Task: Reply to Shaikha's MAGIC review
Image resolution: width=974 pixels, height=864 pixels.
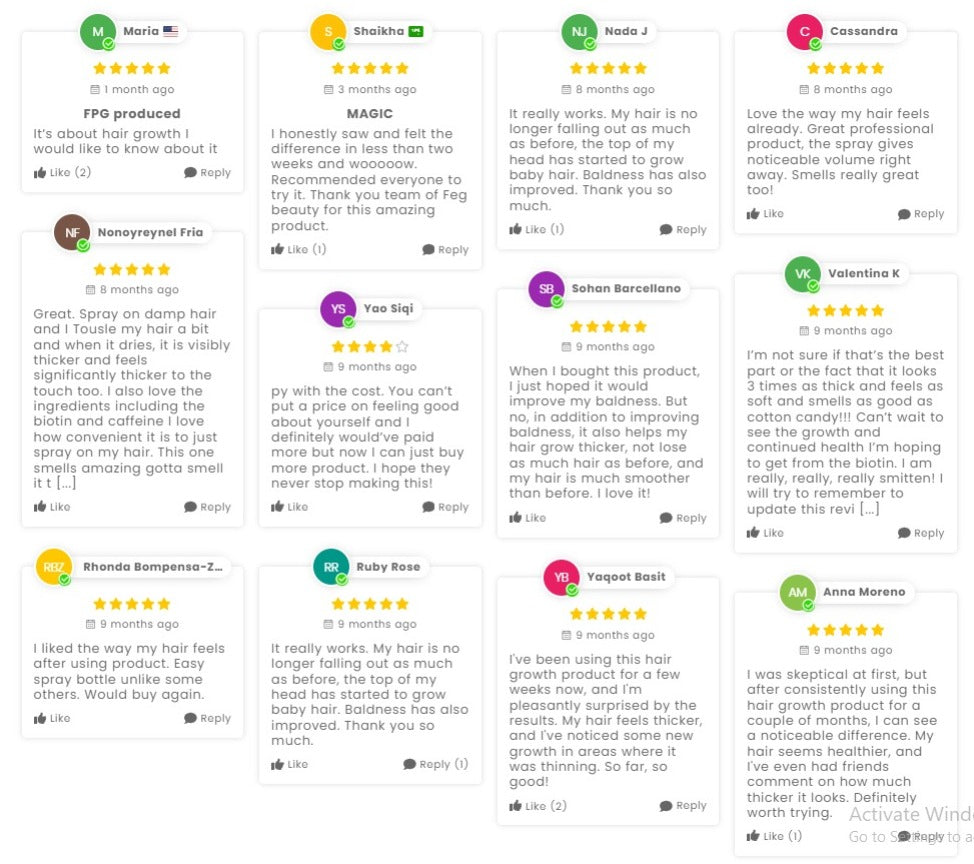Action: coord(445,249)
